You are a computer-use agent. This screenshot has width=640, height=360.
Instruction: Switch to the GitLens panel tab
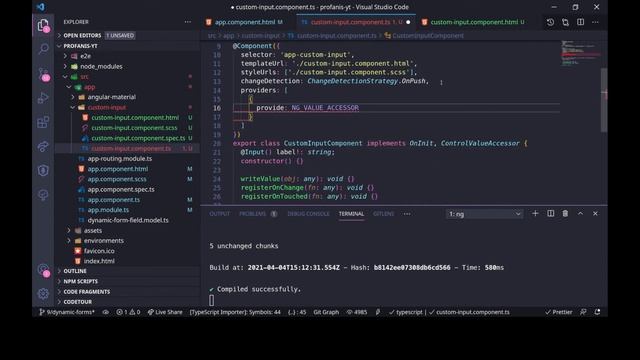click(383, 214)
